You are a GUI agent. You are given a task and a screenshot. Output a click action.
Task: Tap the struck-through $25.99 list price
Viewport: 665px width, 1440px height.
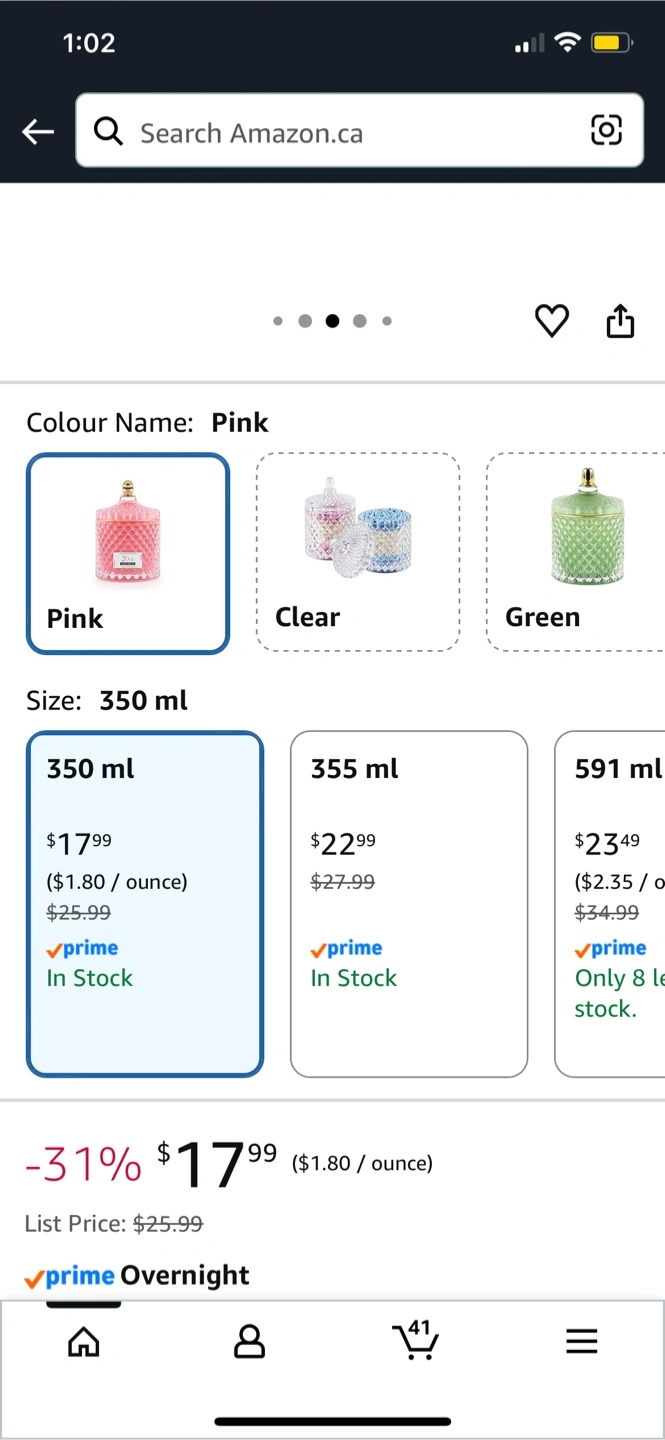tap(168, 1223)
